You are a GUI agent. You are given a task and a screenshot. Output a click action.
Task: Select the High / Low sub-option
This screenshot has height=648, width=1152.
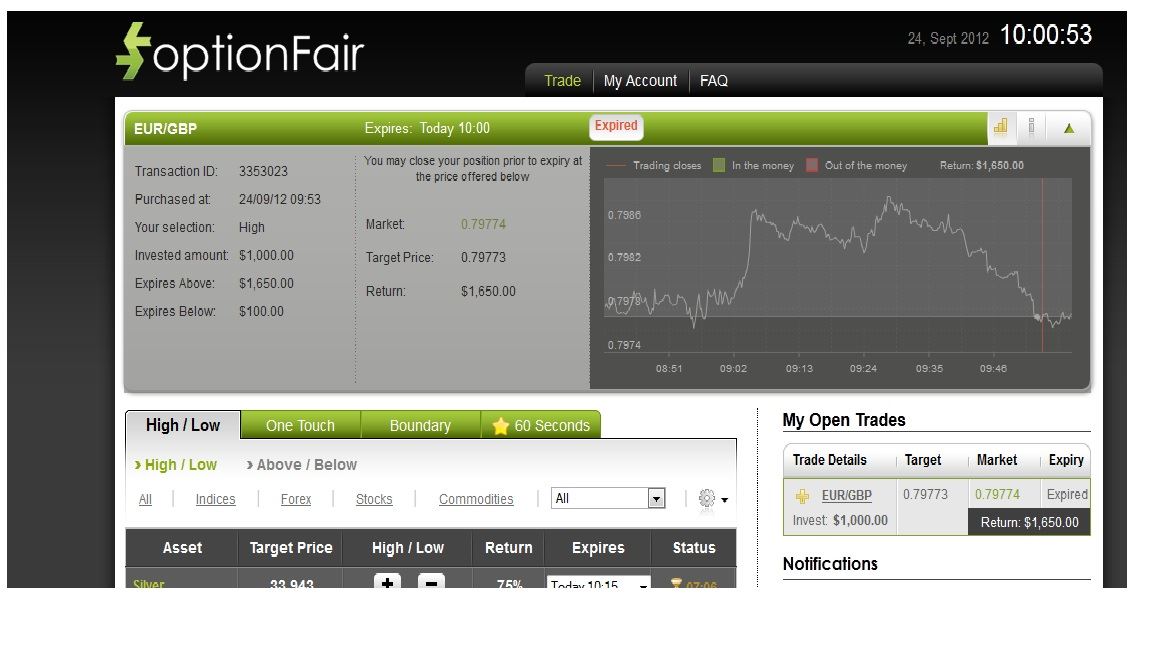click(176, 464)
